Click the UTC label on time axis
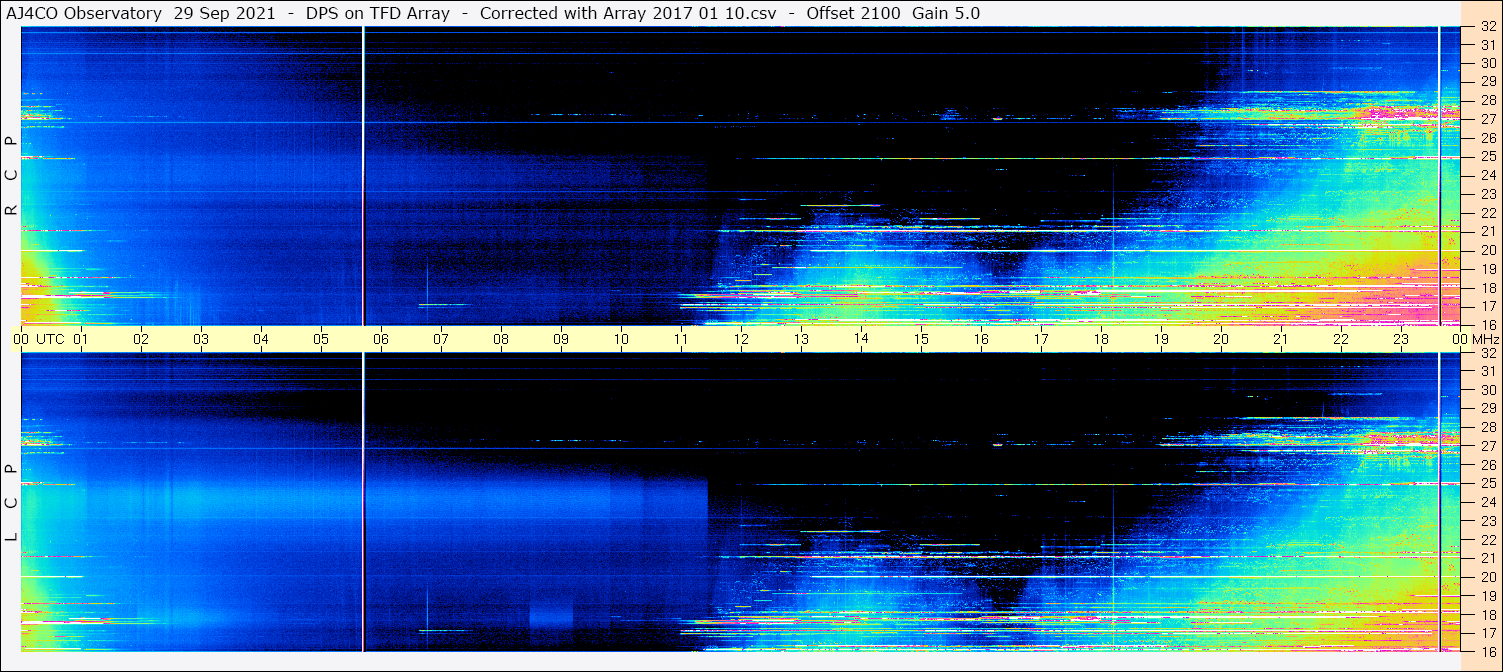 click(x=50, y=339)
